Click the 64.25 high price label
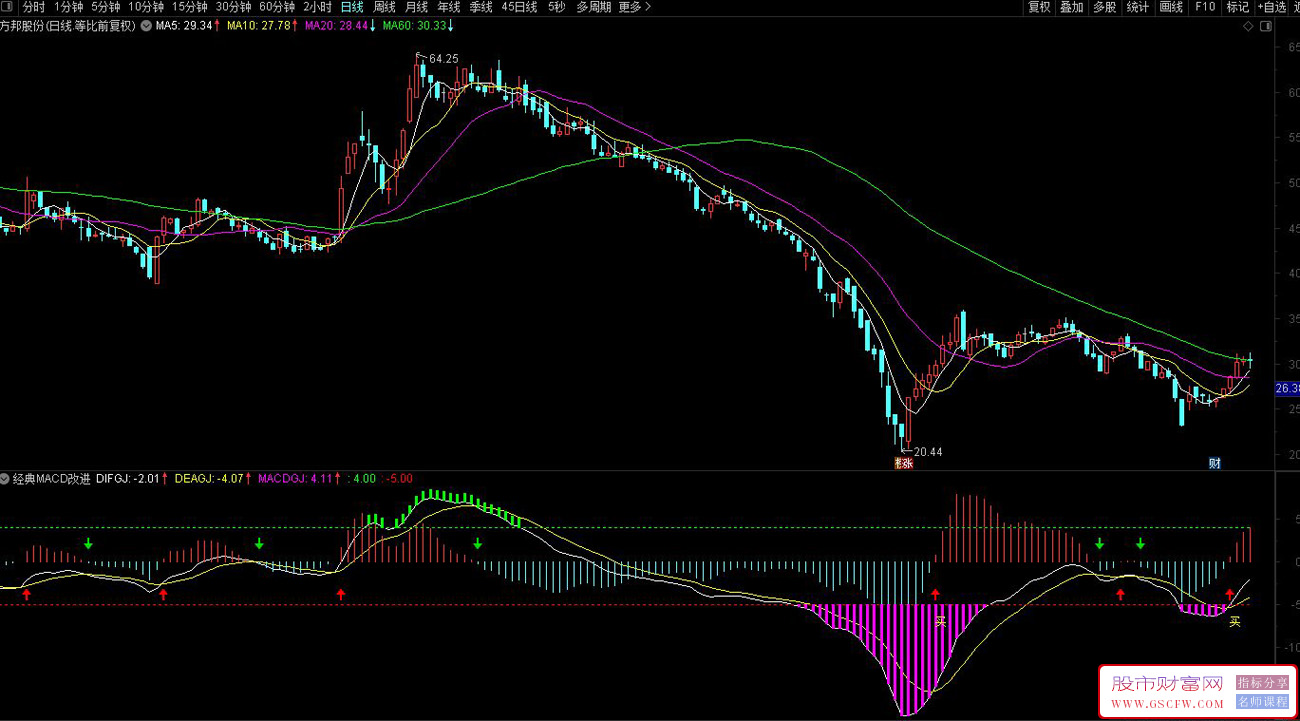Screen dimensions: 1300x721 [x=443, y=59]
